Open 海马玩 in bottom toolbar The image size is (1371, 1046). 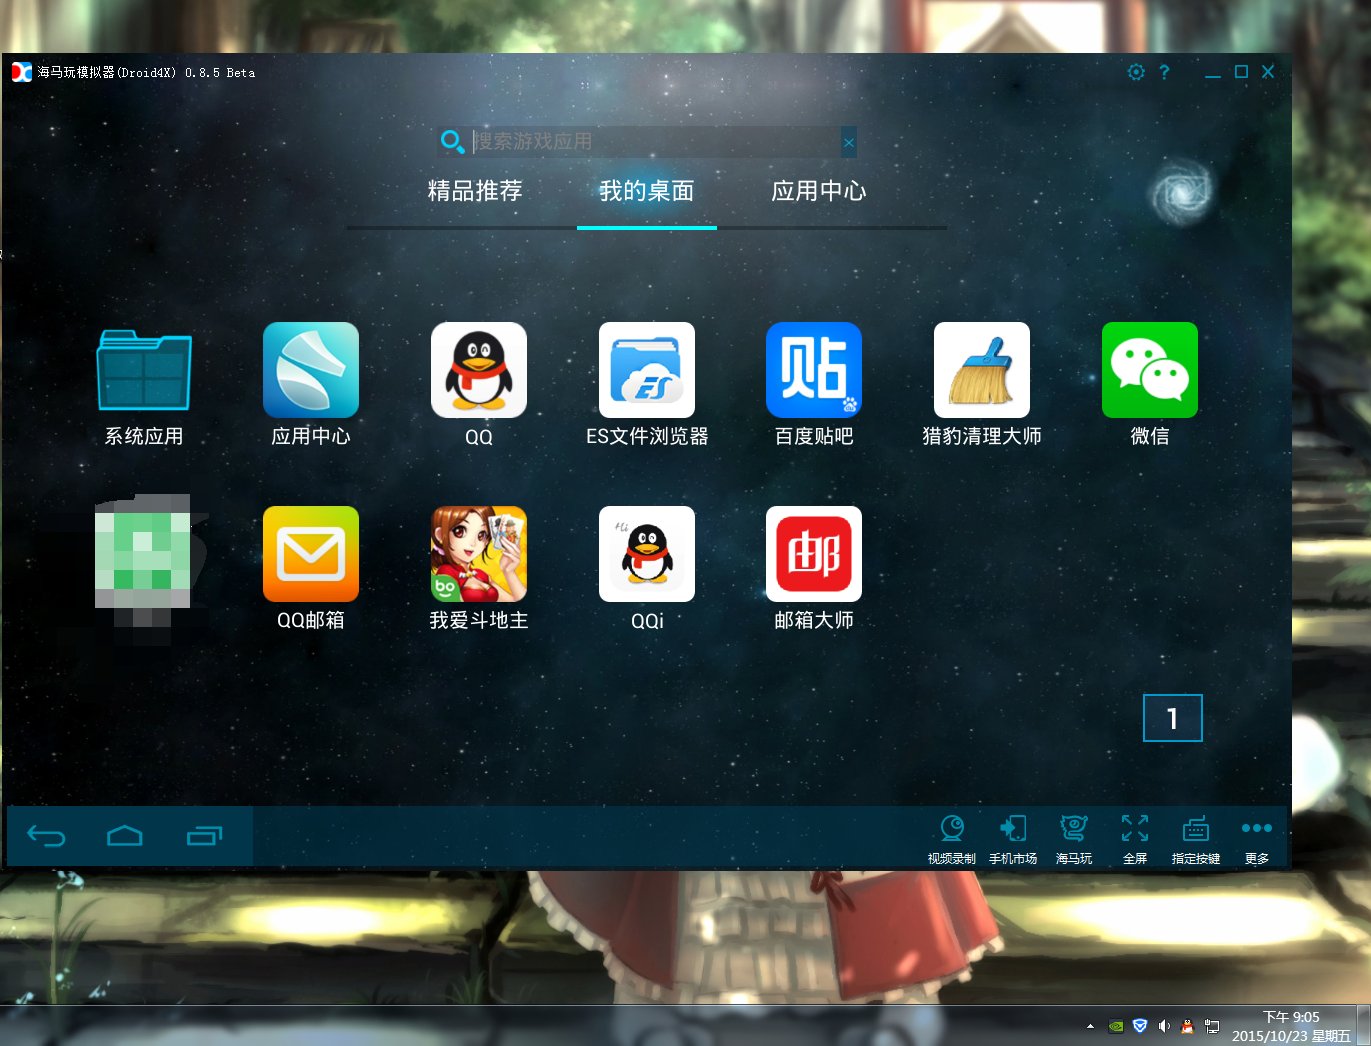1074,838
